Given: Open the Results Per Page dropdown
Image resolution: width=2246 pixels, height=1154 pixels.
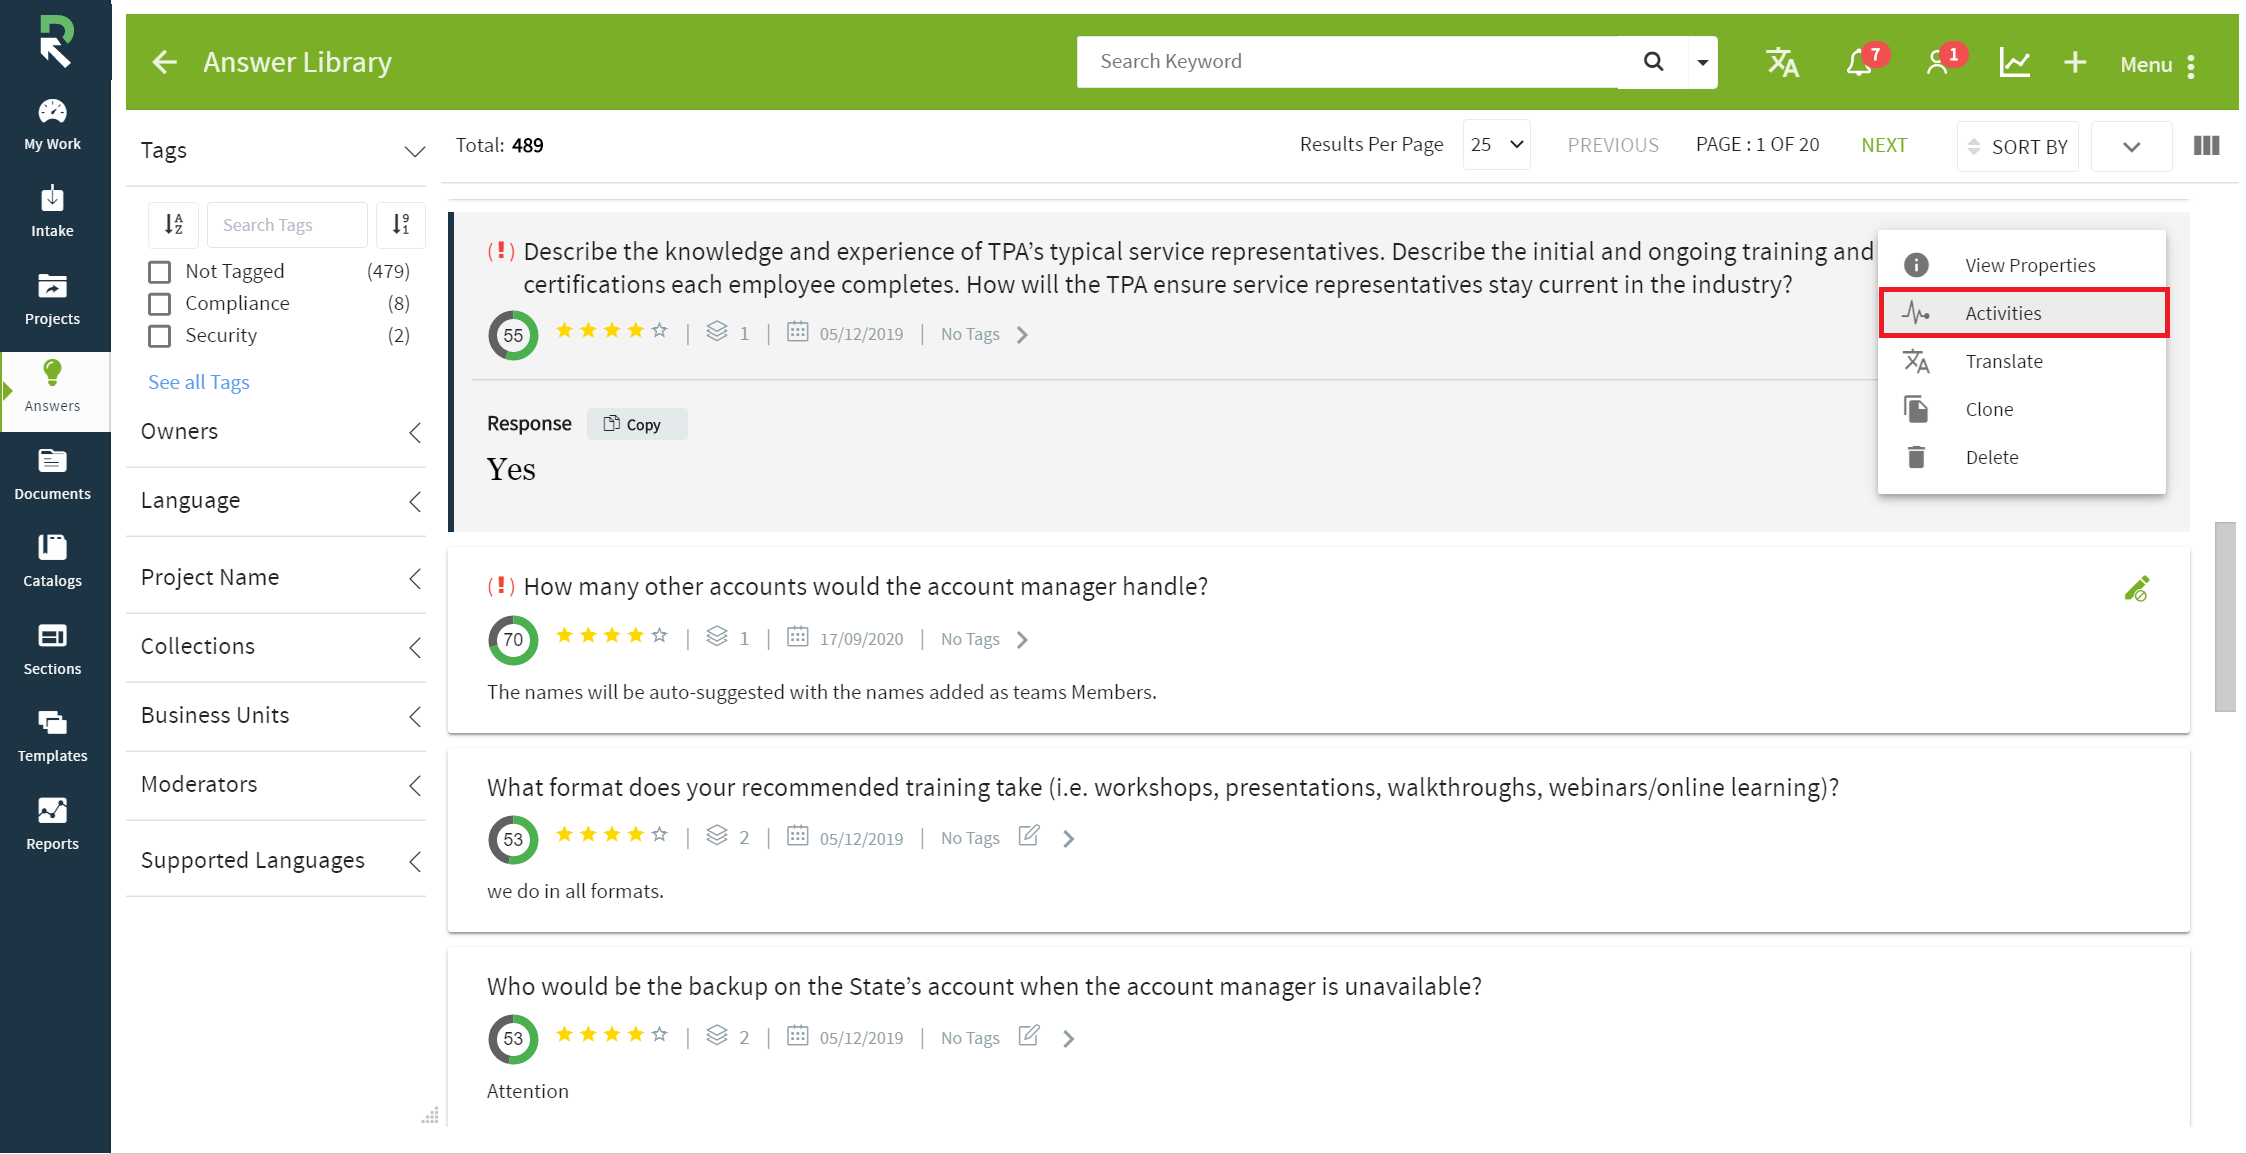Looking at the screenshot, I should click(x=1496, y=145).
